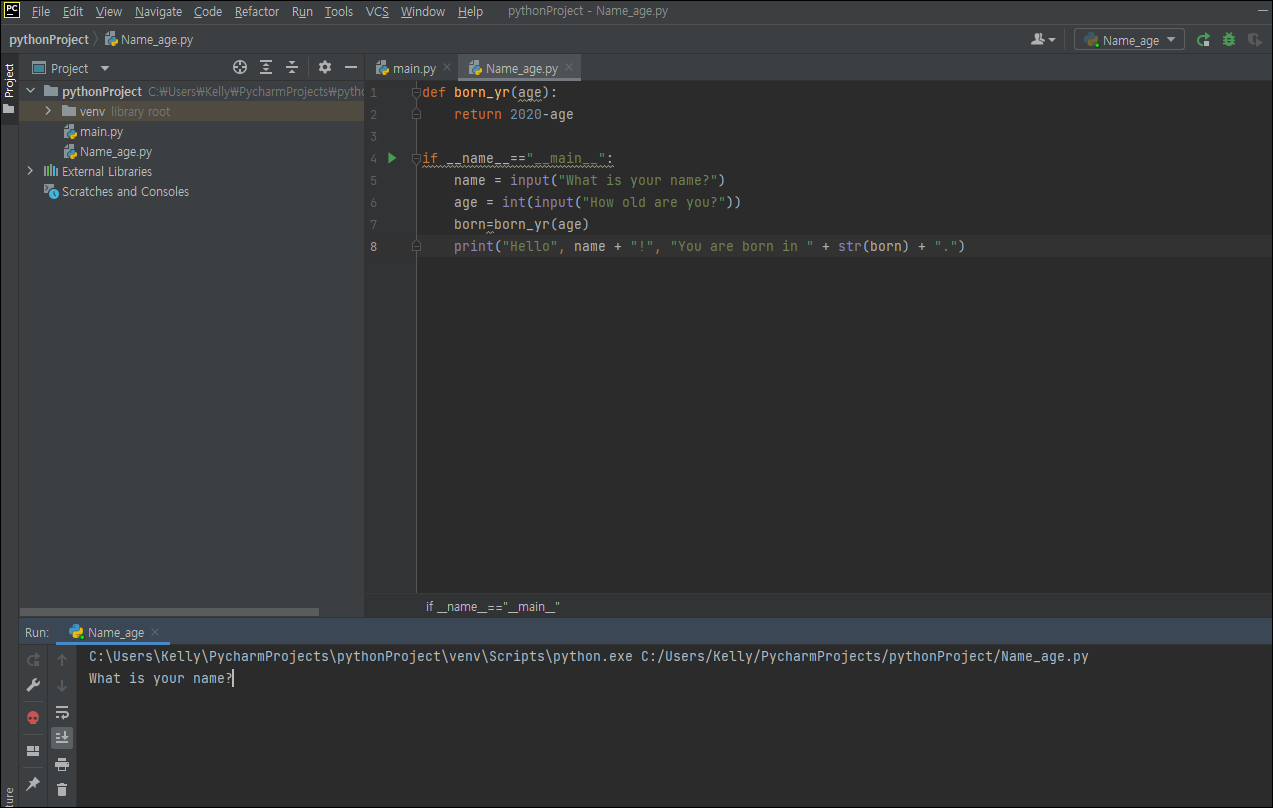Image resolution: width=1273 pixels, height=808 pixels.
Task: Click the green Rerun icon in top toolbar
Action: (x=1203, y=40)
